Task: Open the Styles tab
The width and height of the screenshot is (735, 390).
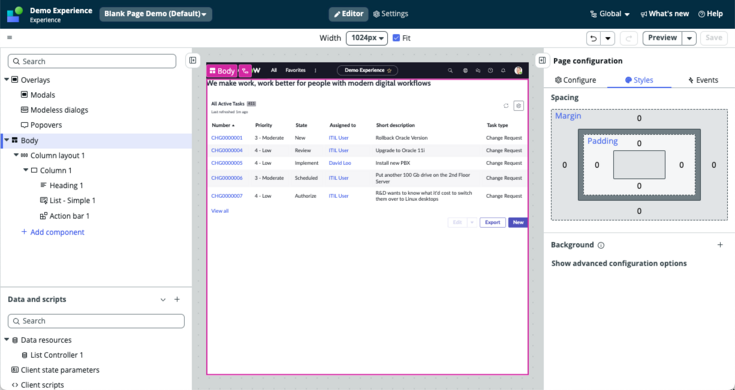Action: [x=639, y=80]
